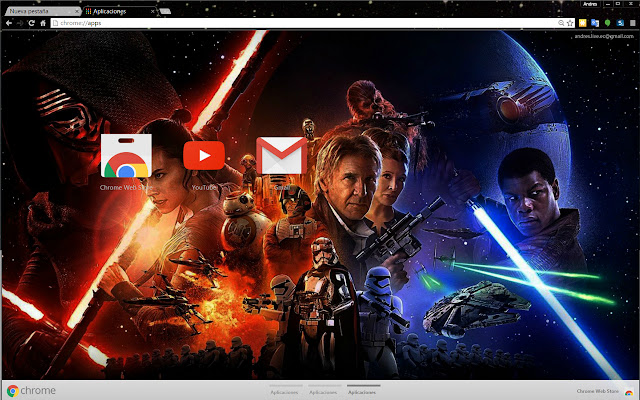Click the andres gmail account text
Screen dimensions: 640x400
[x=604, y=36]
